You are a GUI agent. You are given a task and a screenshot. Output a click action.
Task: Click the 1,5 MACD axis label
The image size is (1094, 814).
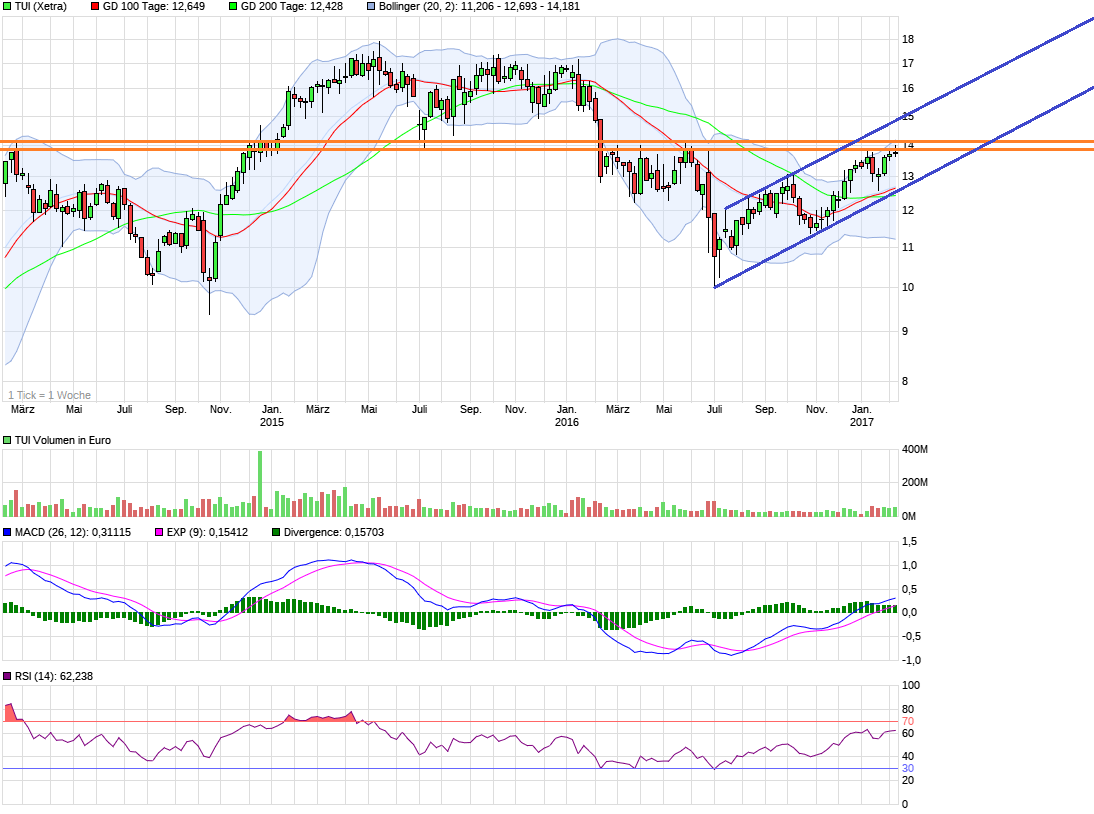click(910, 541)
